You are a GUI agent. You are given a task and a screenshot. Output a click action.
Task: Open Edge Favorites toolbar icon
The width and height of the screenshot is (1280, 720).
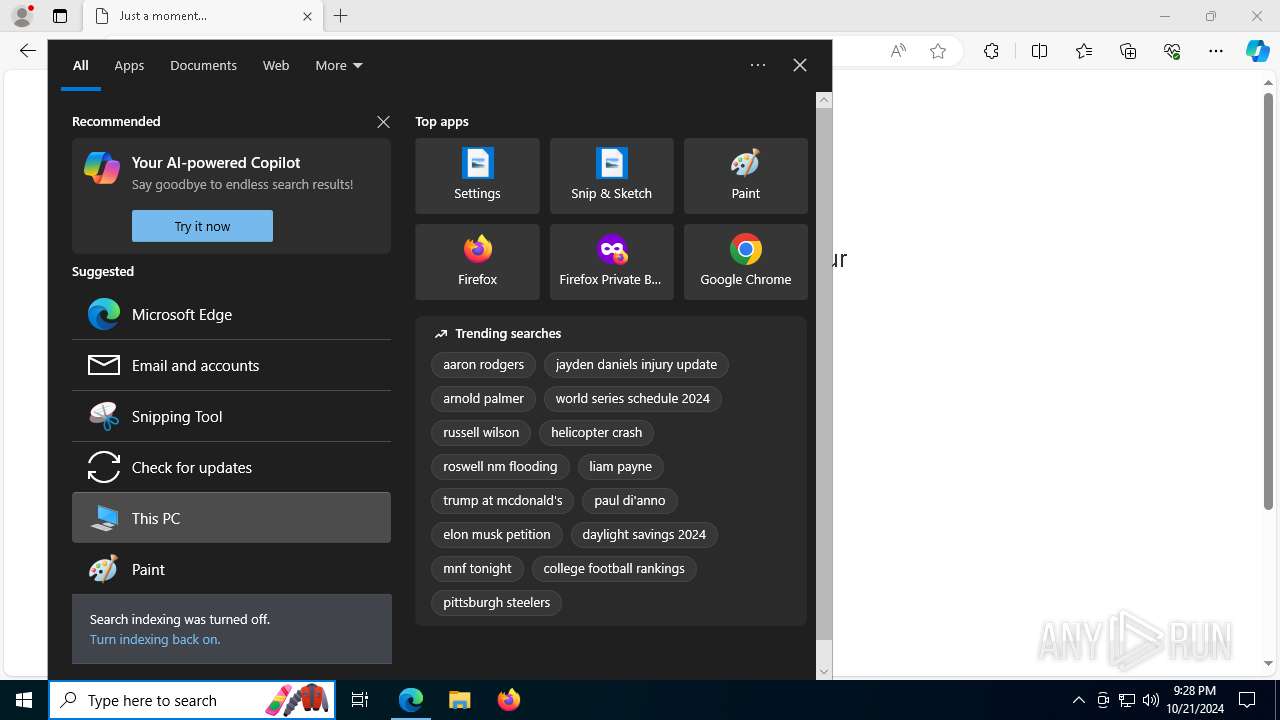pos(1084,51)
